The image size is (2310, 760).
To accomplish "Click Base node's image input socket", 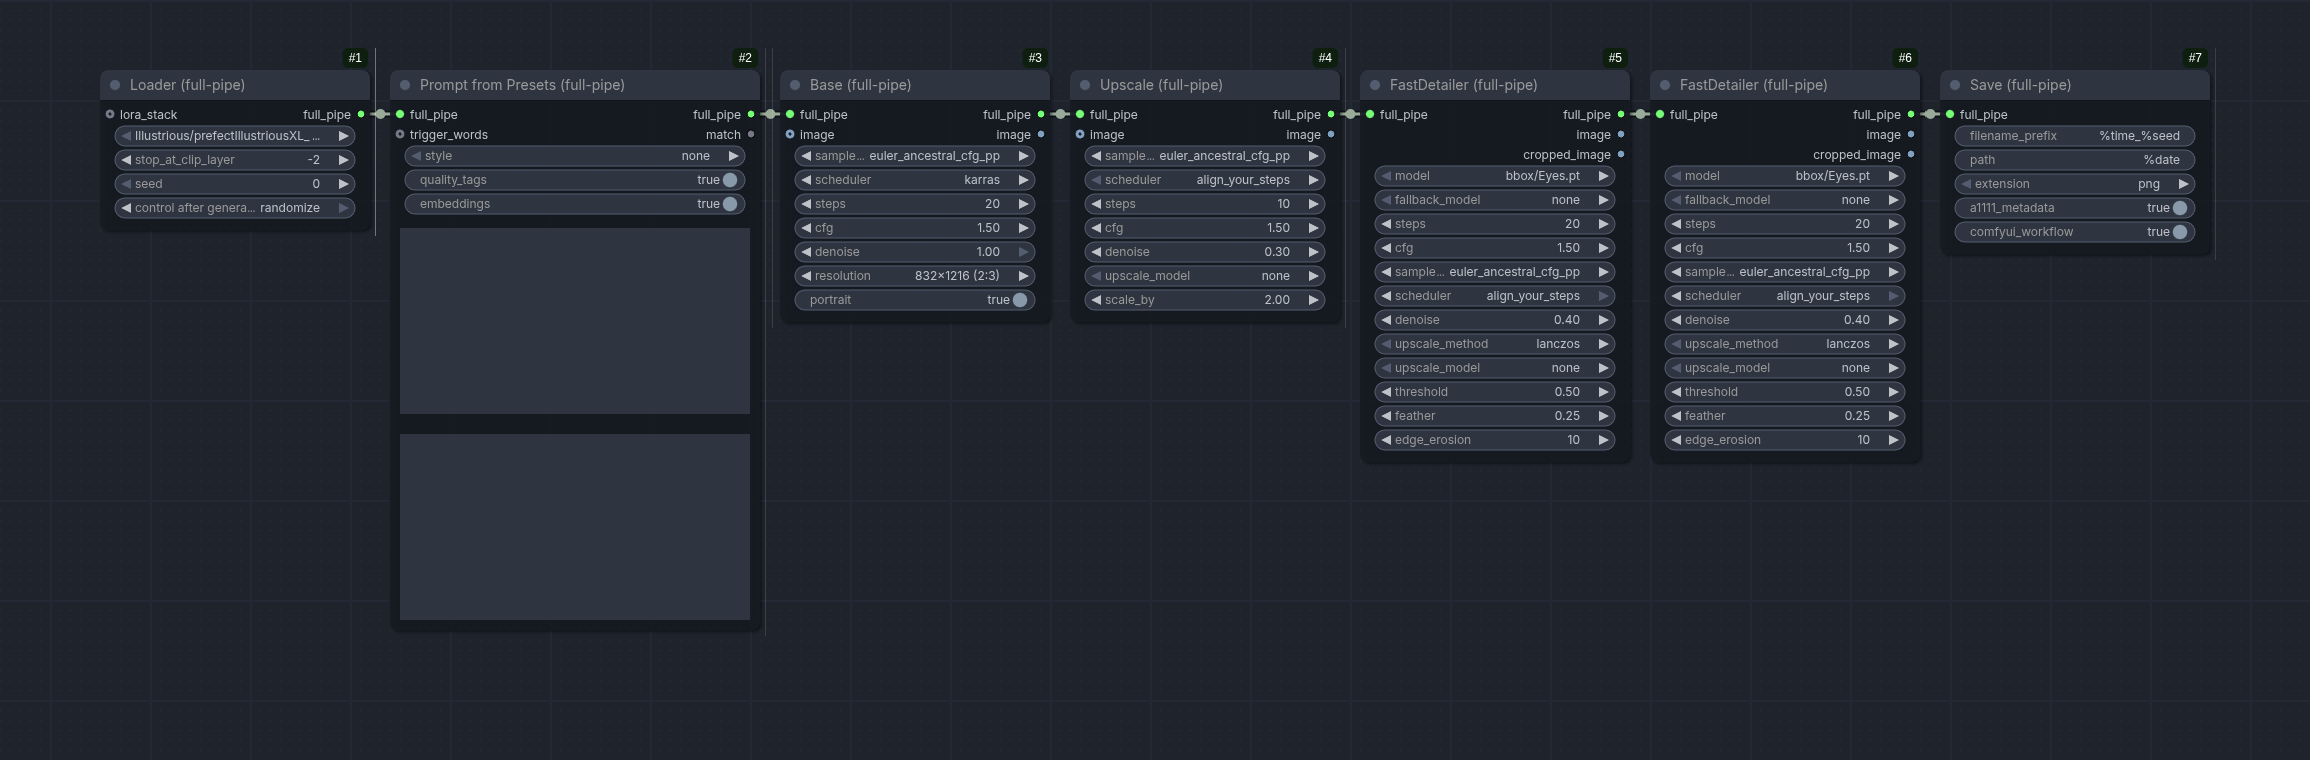I will click(790, 134).
